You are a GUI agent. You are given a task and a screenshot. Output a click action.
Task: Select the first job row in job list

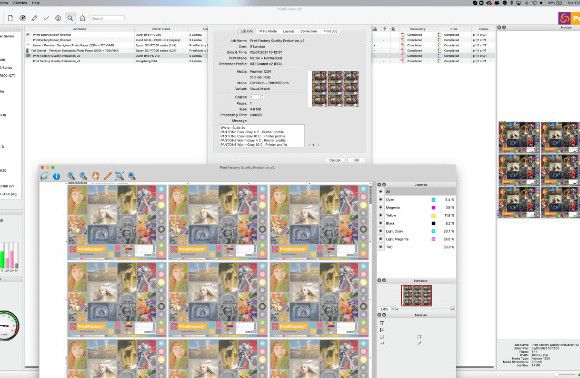tap(116, 35)
